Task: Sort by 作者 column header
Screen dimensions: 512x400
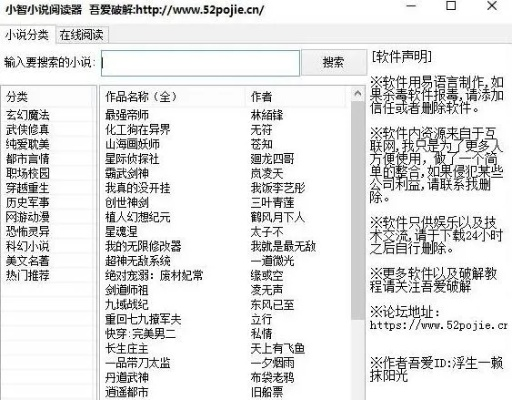Action: (295, 97)
